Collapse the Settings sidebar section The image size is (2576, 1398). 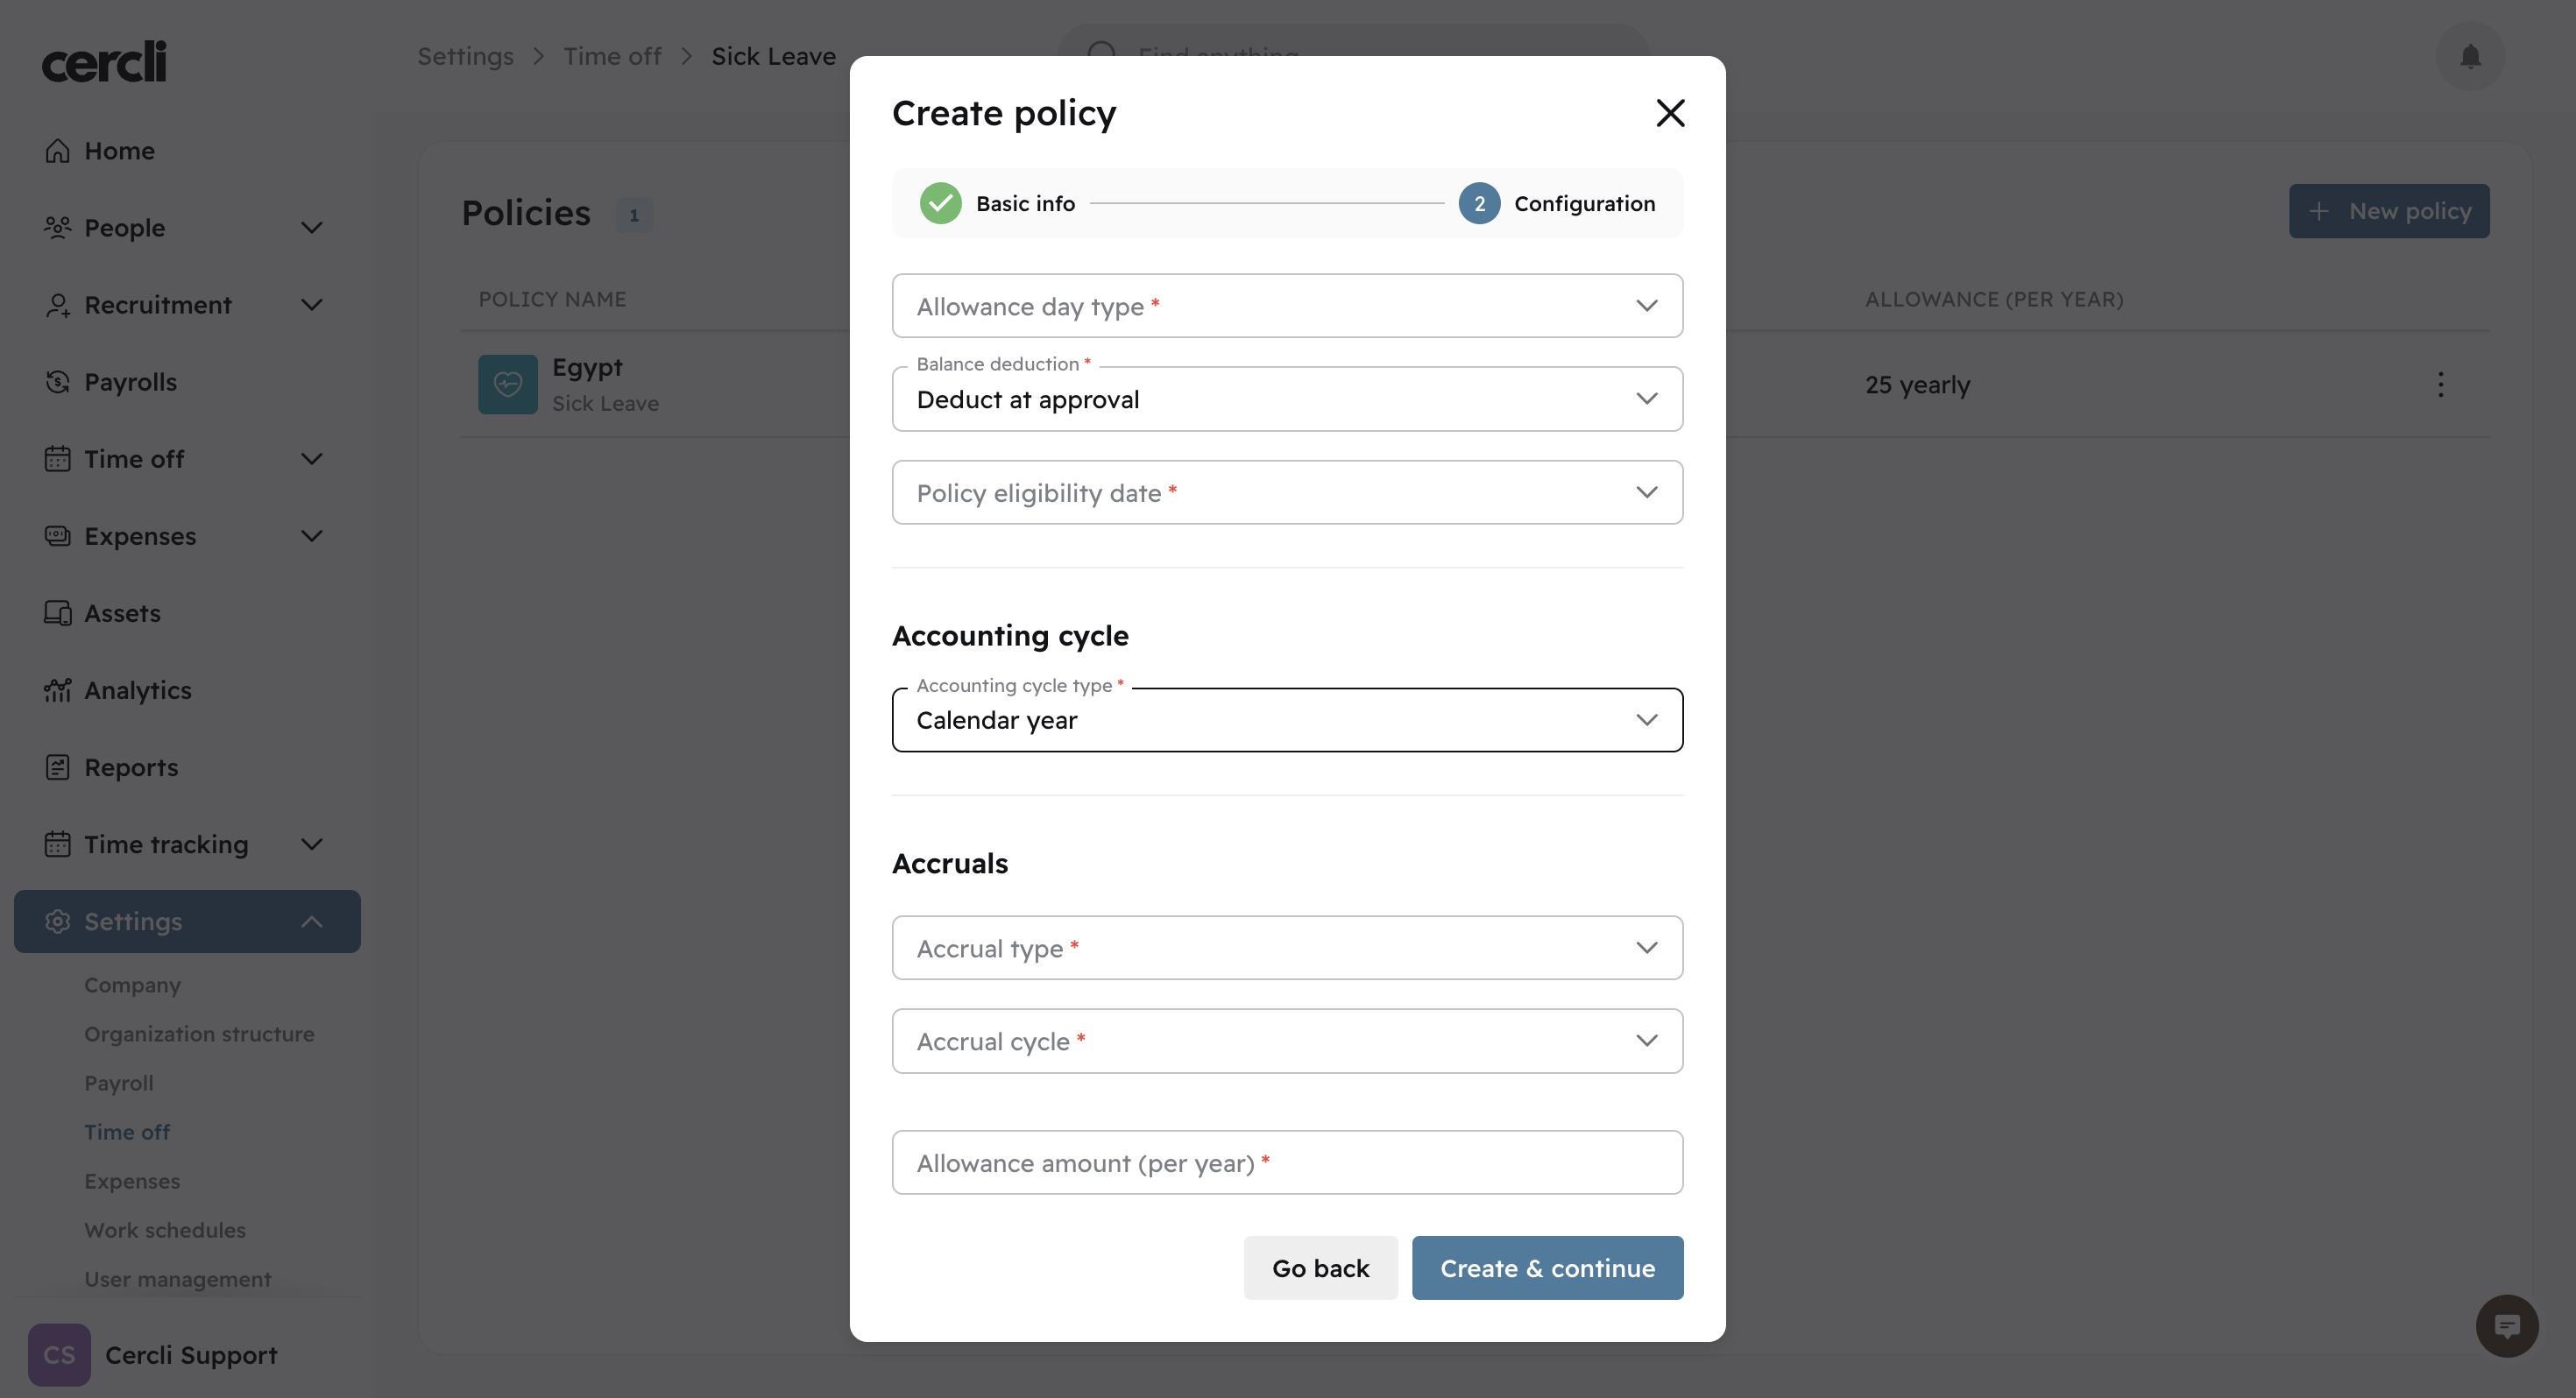(x=312, y=921)
